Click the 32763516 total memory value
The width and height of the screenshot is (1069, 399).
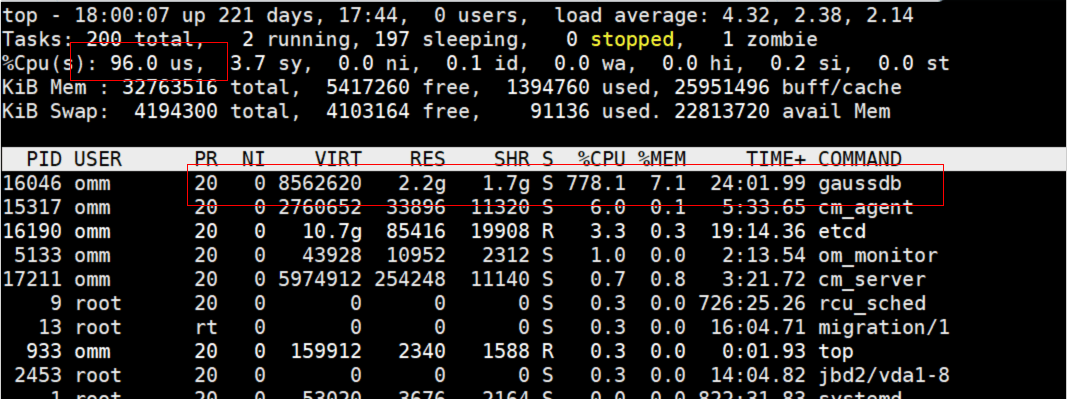169,87
